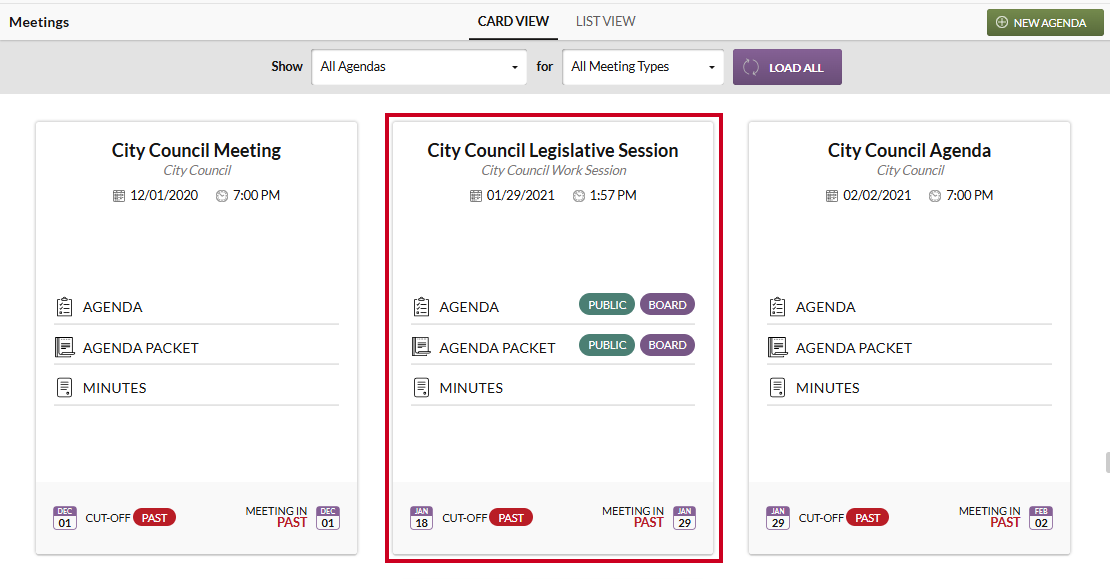Click Minutes document icon in Legislative Session card
Screen dimensions: 1110x579
(421, 387)
